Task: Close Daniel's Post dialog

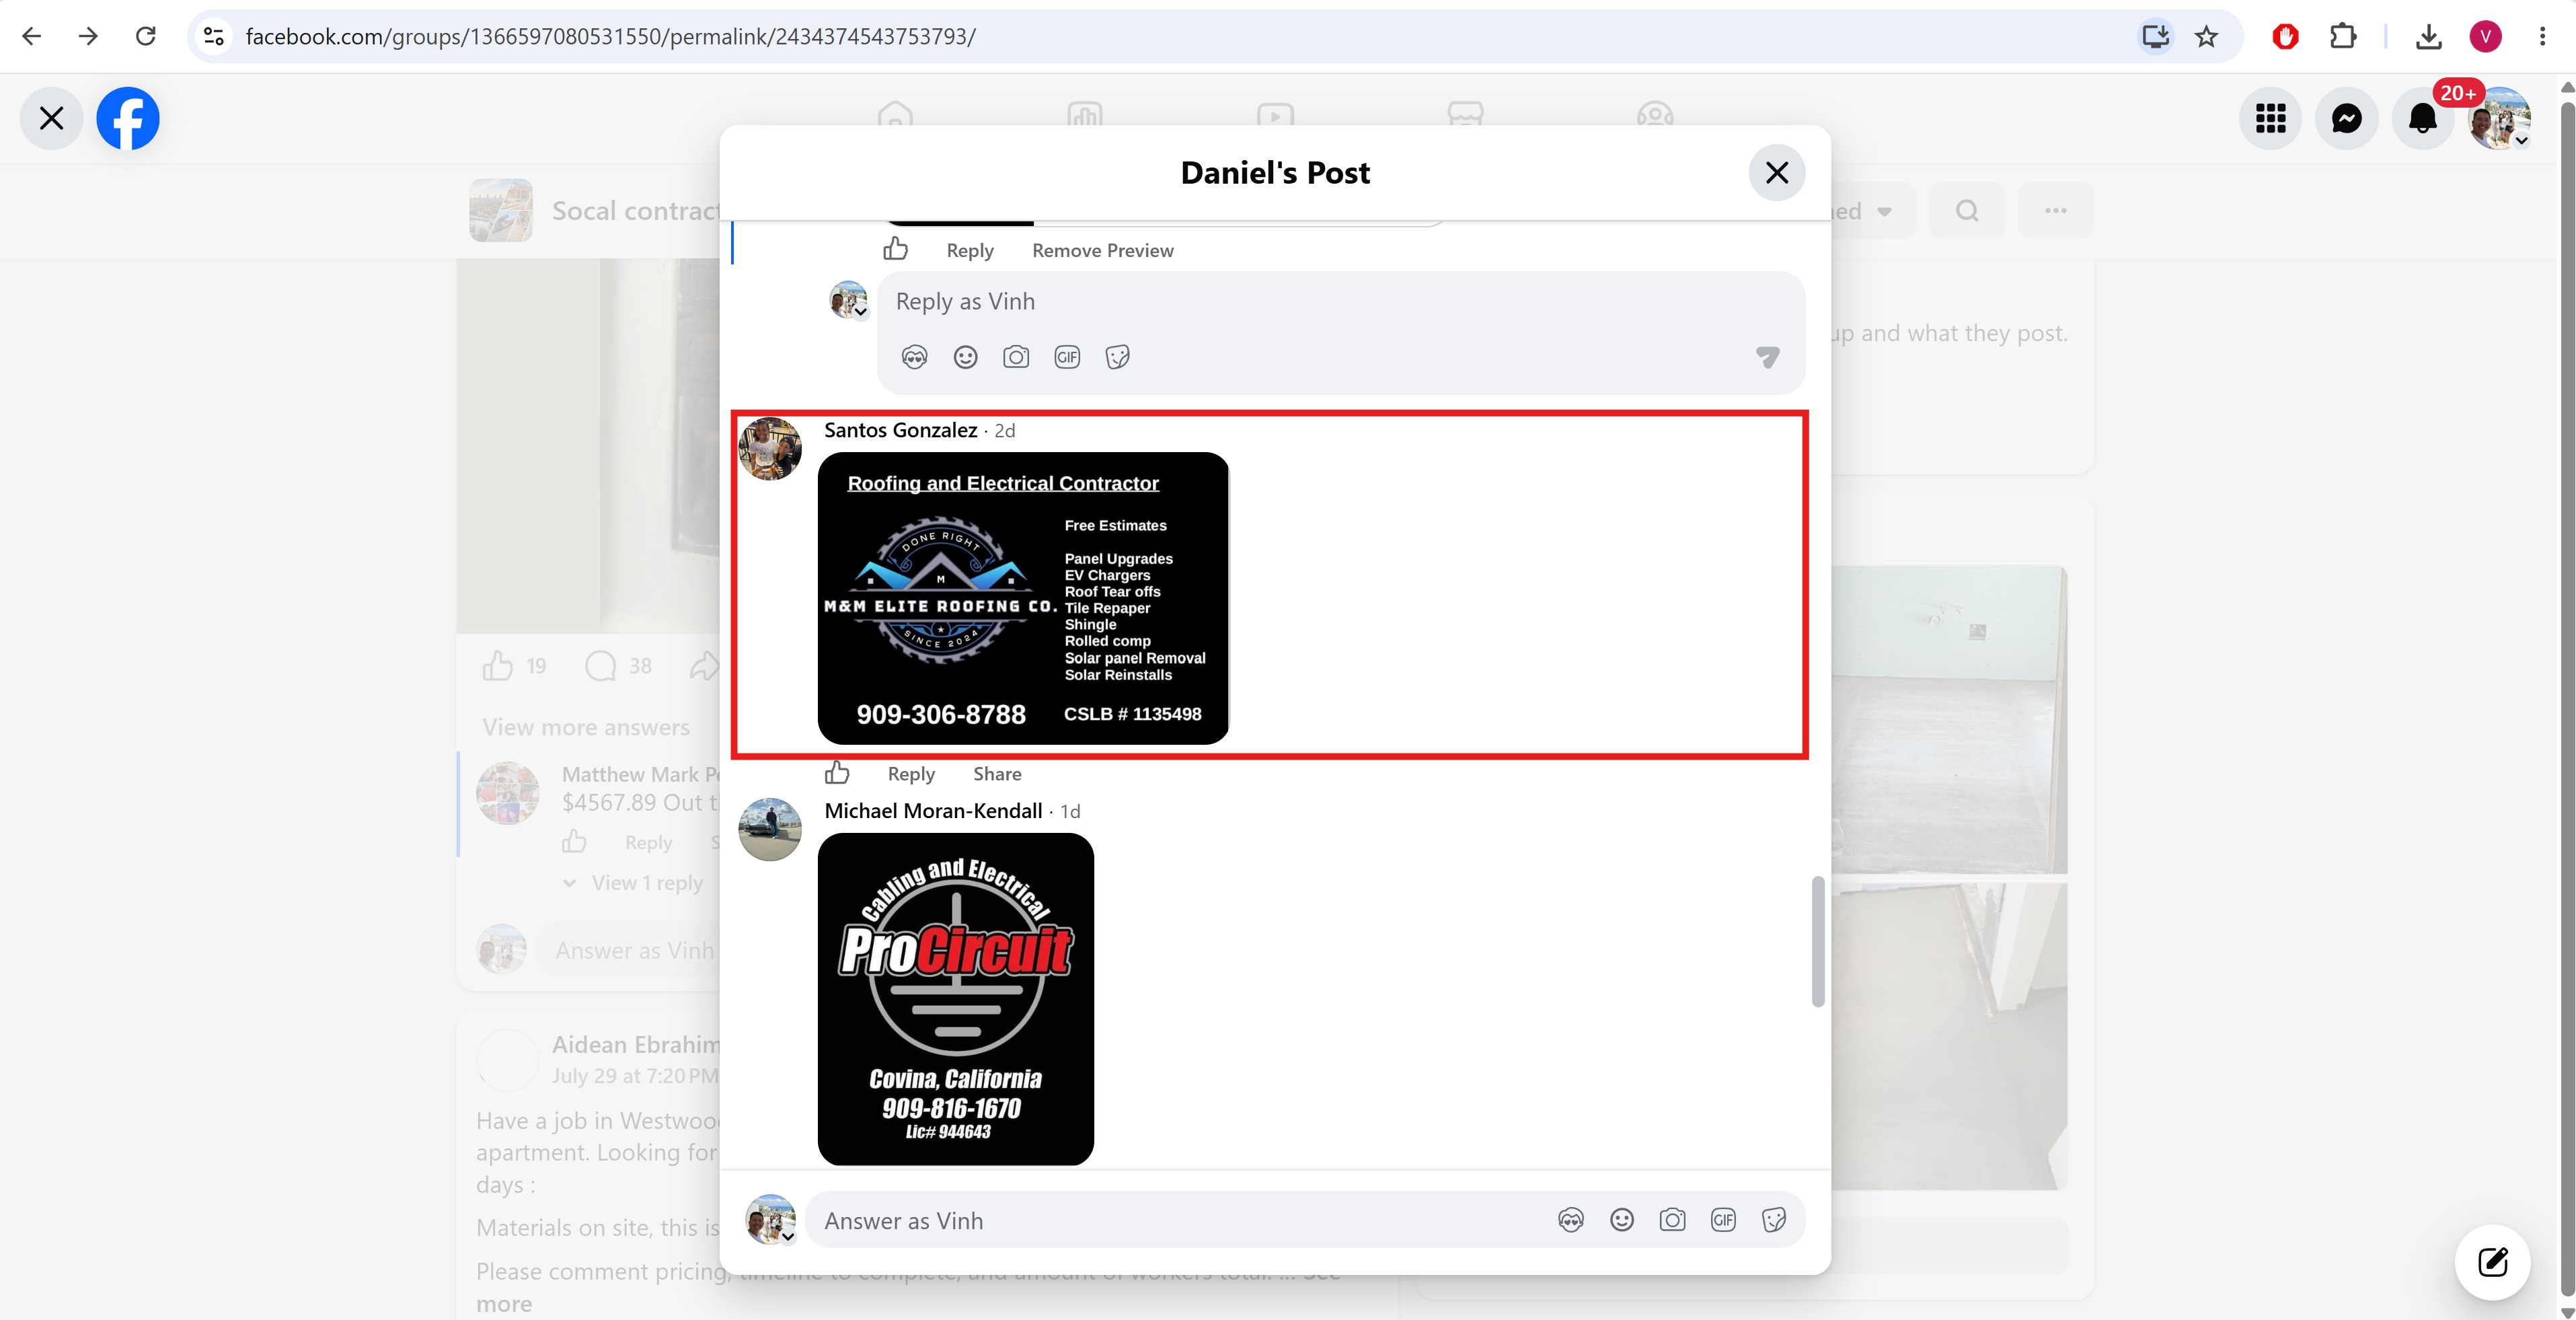Action: coord(1776,173)
